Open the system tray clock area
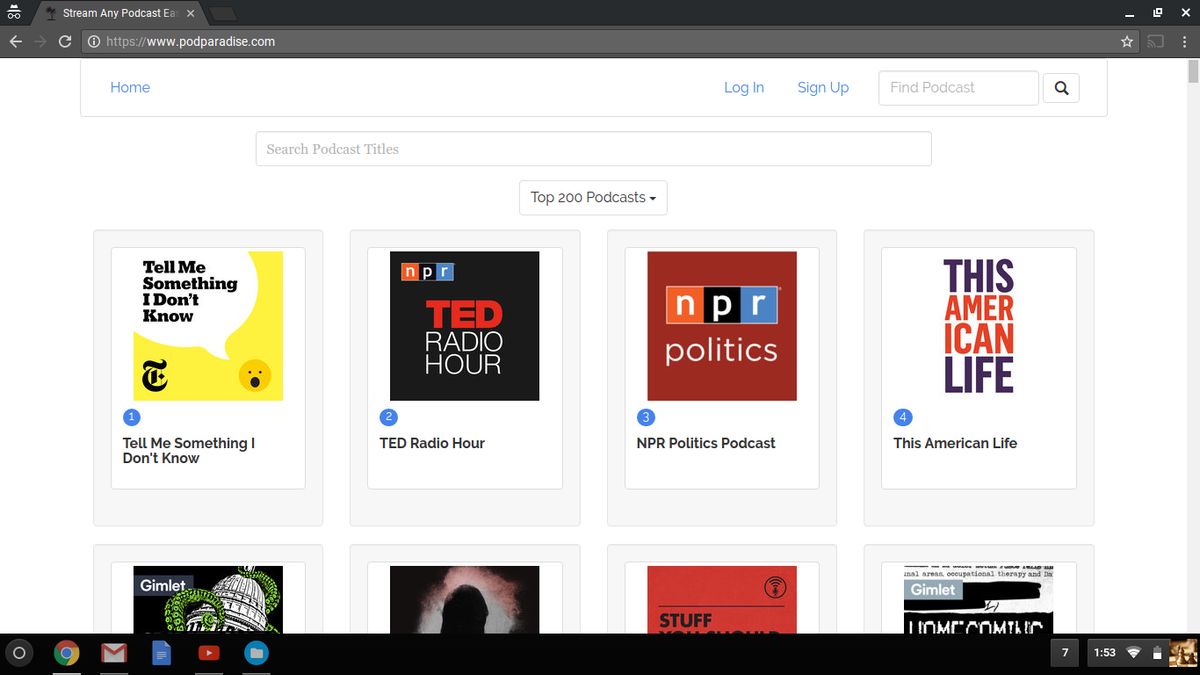This screenshot has height=675, width=1200. click(x=1103, y=652)
